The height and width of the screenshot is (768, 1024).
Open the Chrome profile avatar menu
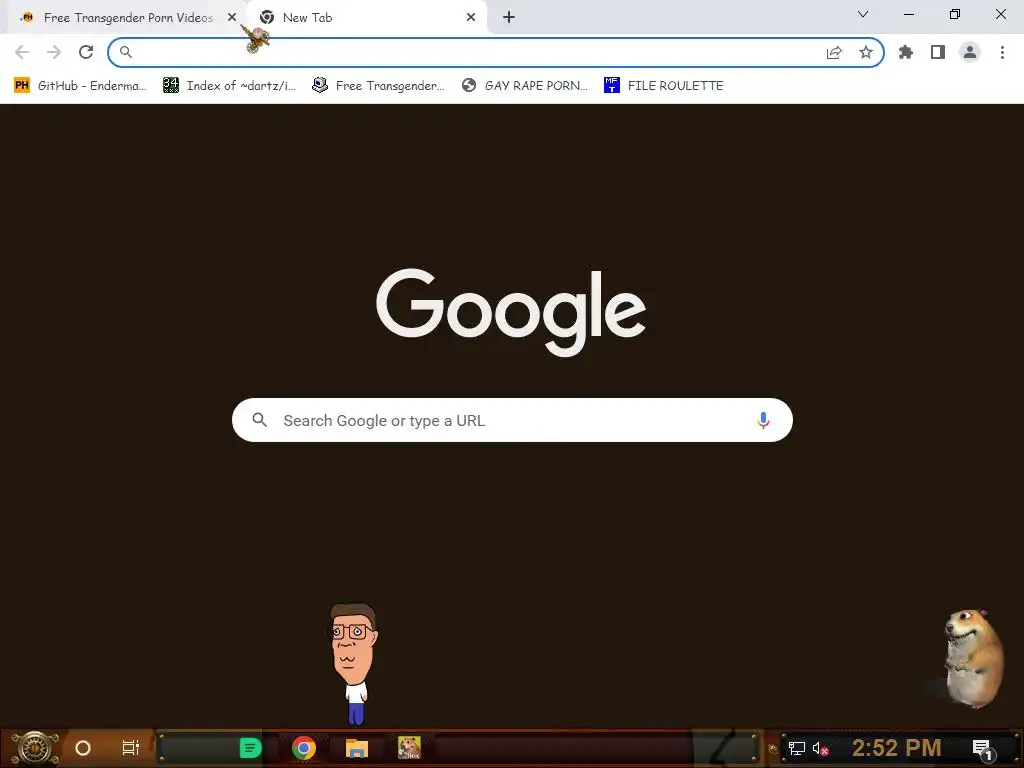click(x=970, y=52)
